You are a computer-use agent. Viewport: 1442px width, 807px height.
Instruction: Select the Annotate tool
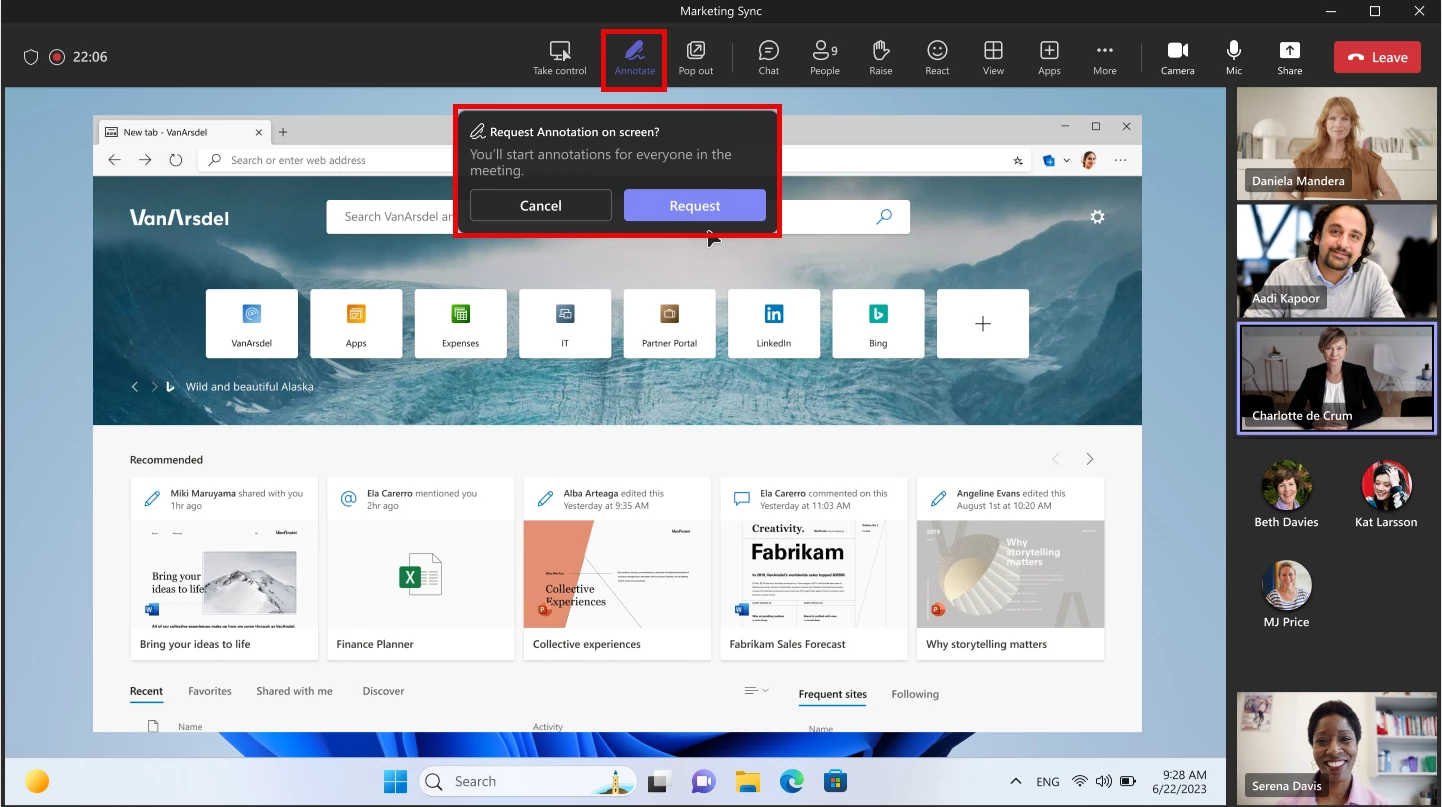tap(634, 58)
